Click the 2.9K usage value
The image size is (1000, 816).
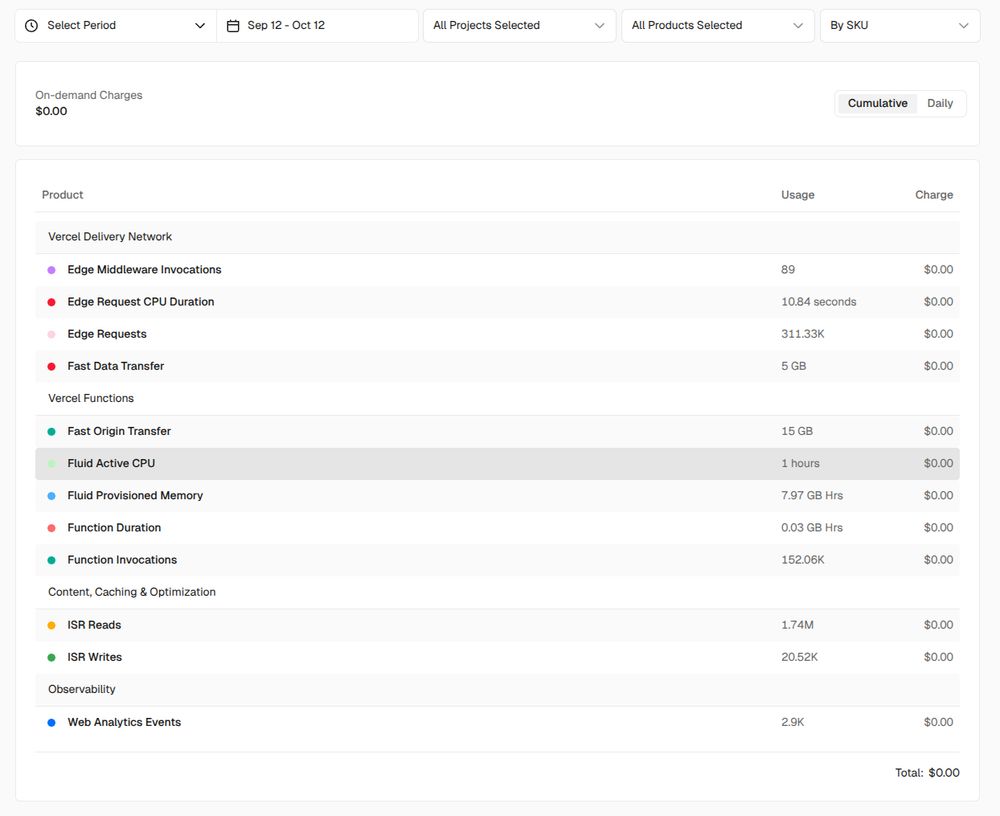click(793, 722)
